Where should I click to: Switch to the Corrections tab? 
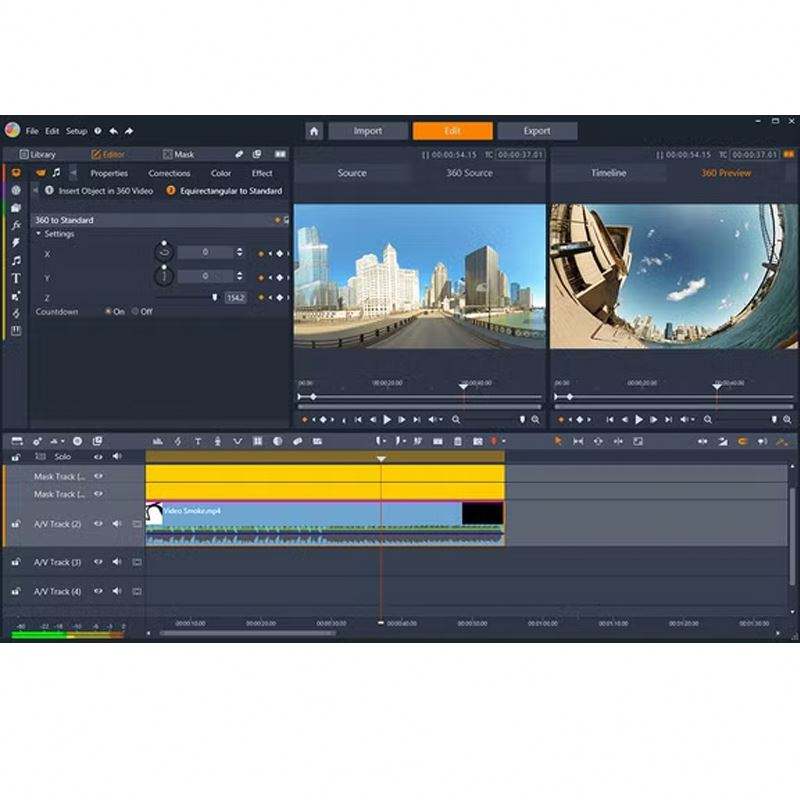coord(169,173)
